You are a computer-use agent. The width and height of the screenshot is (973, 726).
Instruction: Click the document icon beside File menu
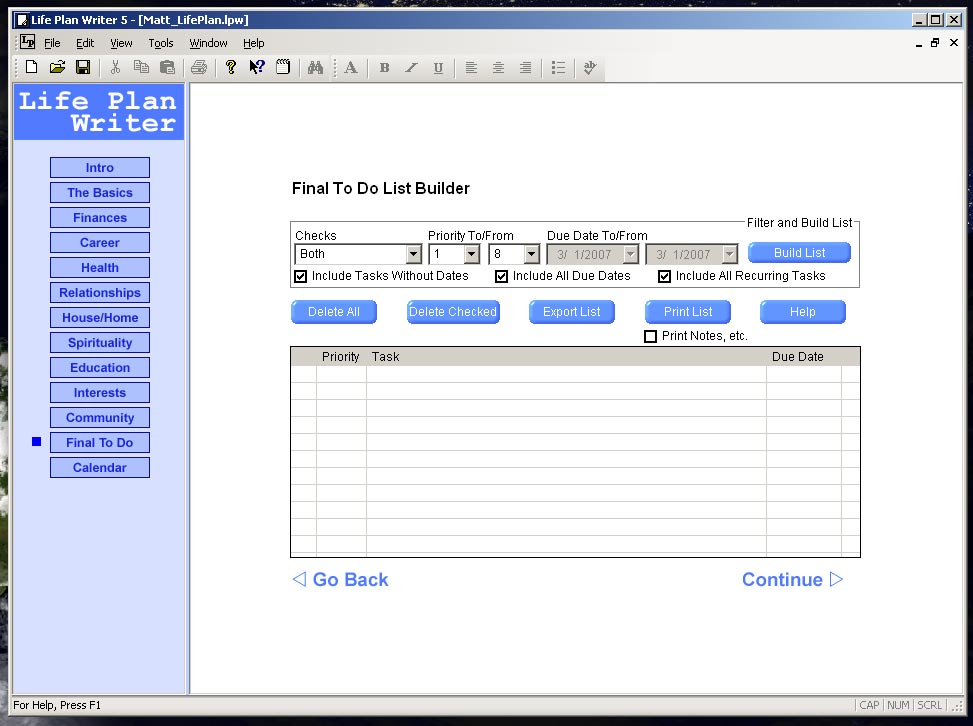[x=27, y=42]
